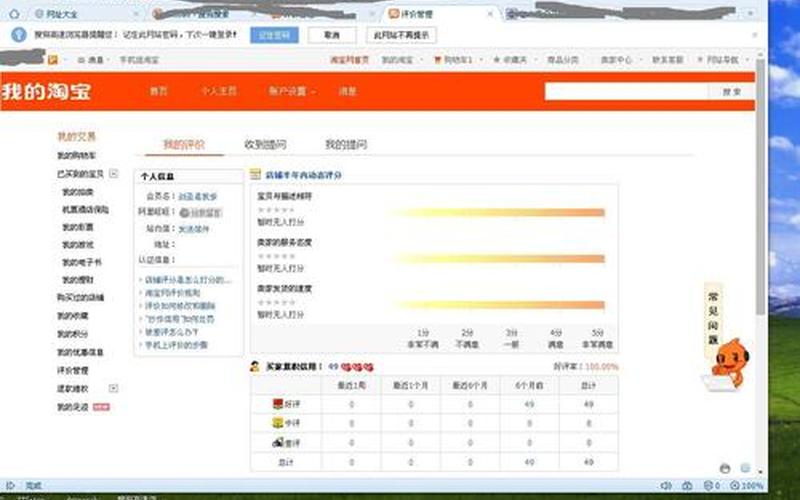Image resolution: width=800 pixels, height=500 pixels.
Task: Click the blue 记住密码 button
Action: click(x=274, y=35)
